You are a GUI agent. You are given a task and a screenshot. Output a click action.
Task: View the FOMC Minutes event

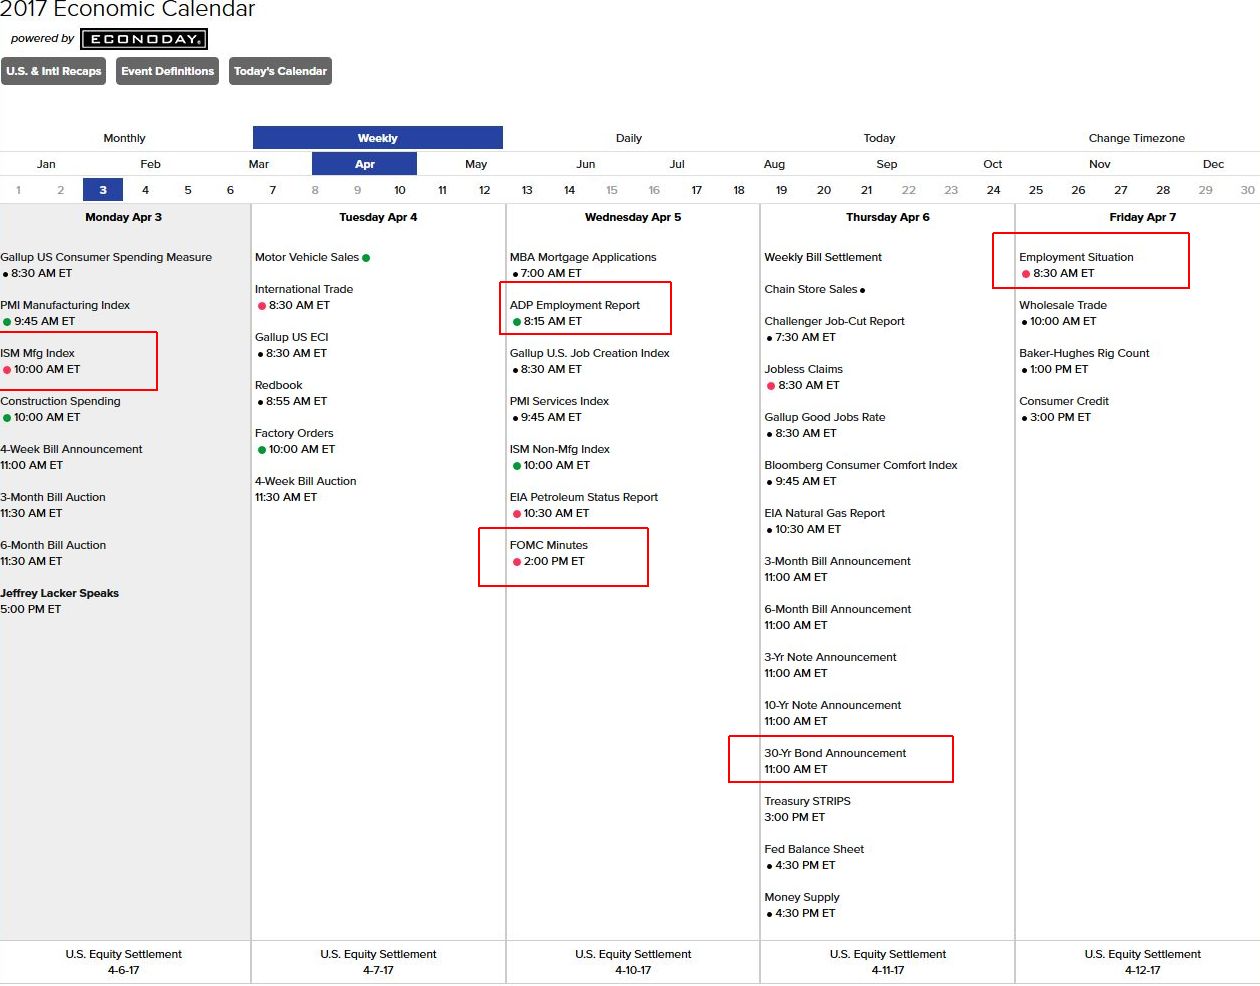coord(549,545)
